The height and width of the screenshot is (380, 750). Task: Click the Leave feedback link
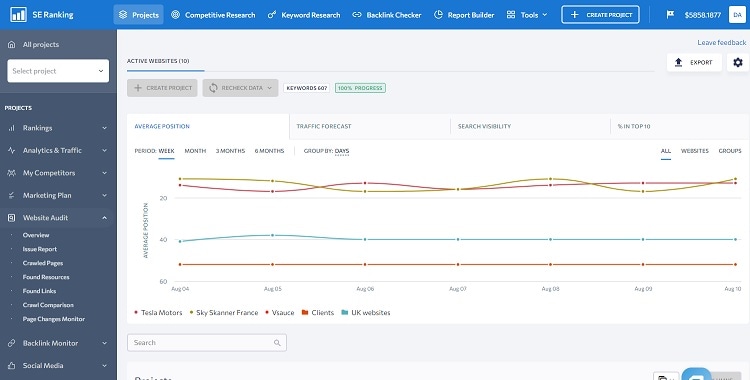pyautogui.click(x=721, y=43)
